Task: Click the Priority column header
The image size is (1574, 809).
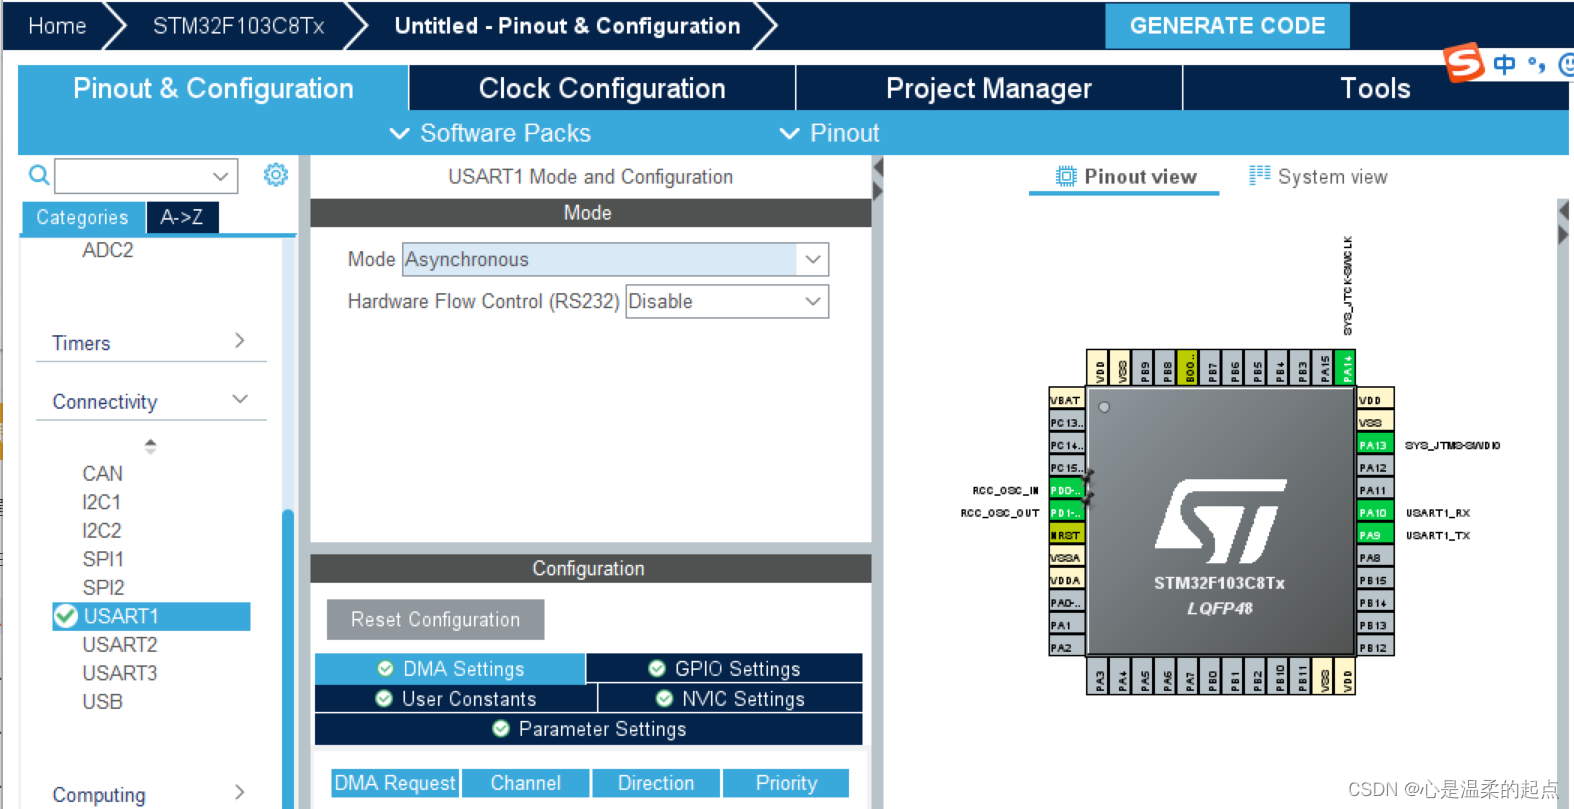Action: pyautogui.click(x=786, y=783)
